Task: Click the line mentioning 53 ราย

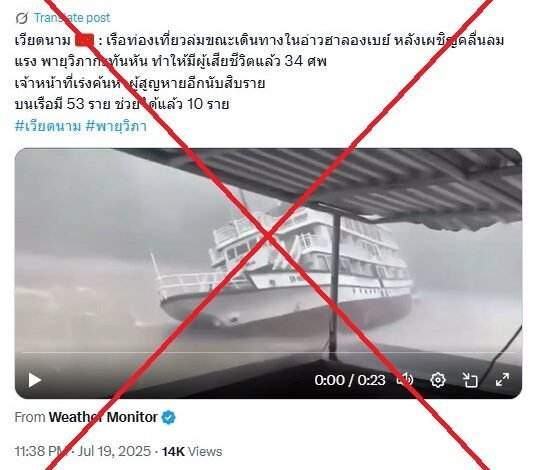Action: pyautogui.click(x=122, y=104)
